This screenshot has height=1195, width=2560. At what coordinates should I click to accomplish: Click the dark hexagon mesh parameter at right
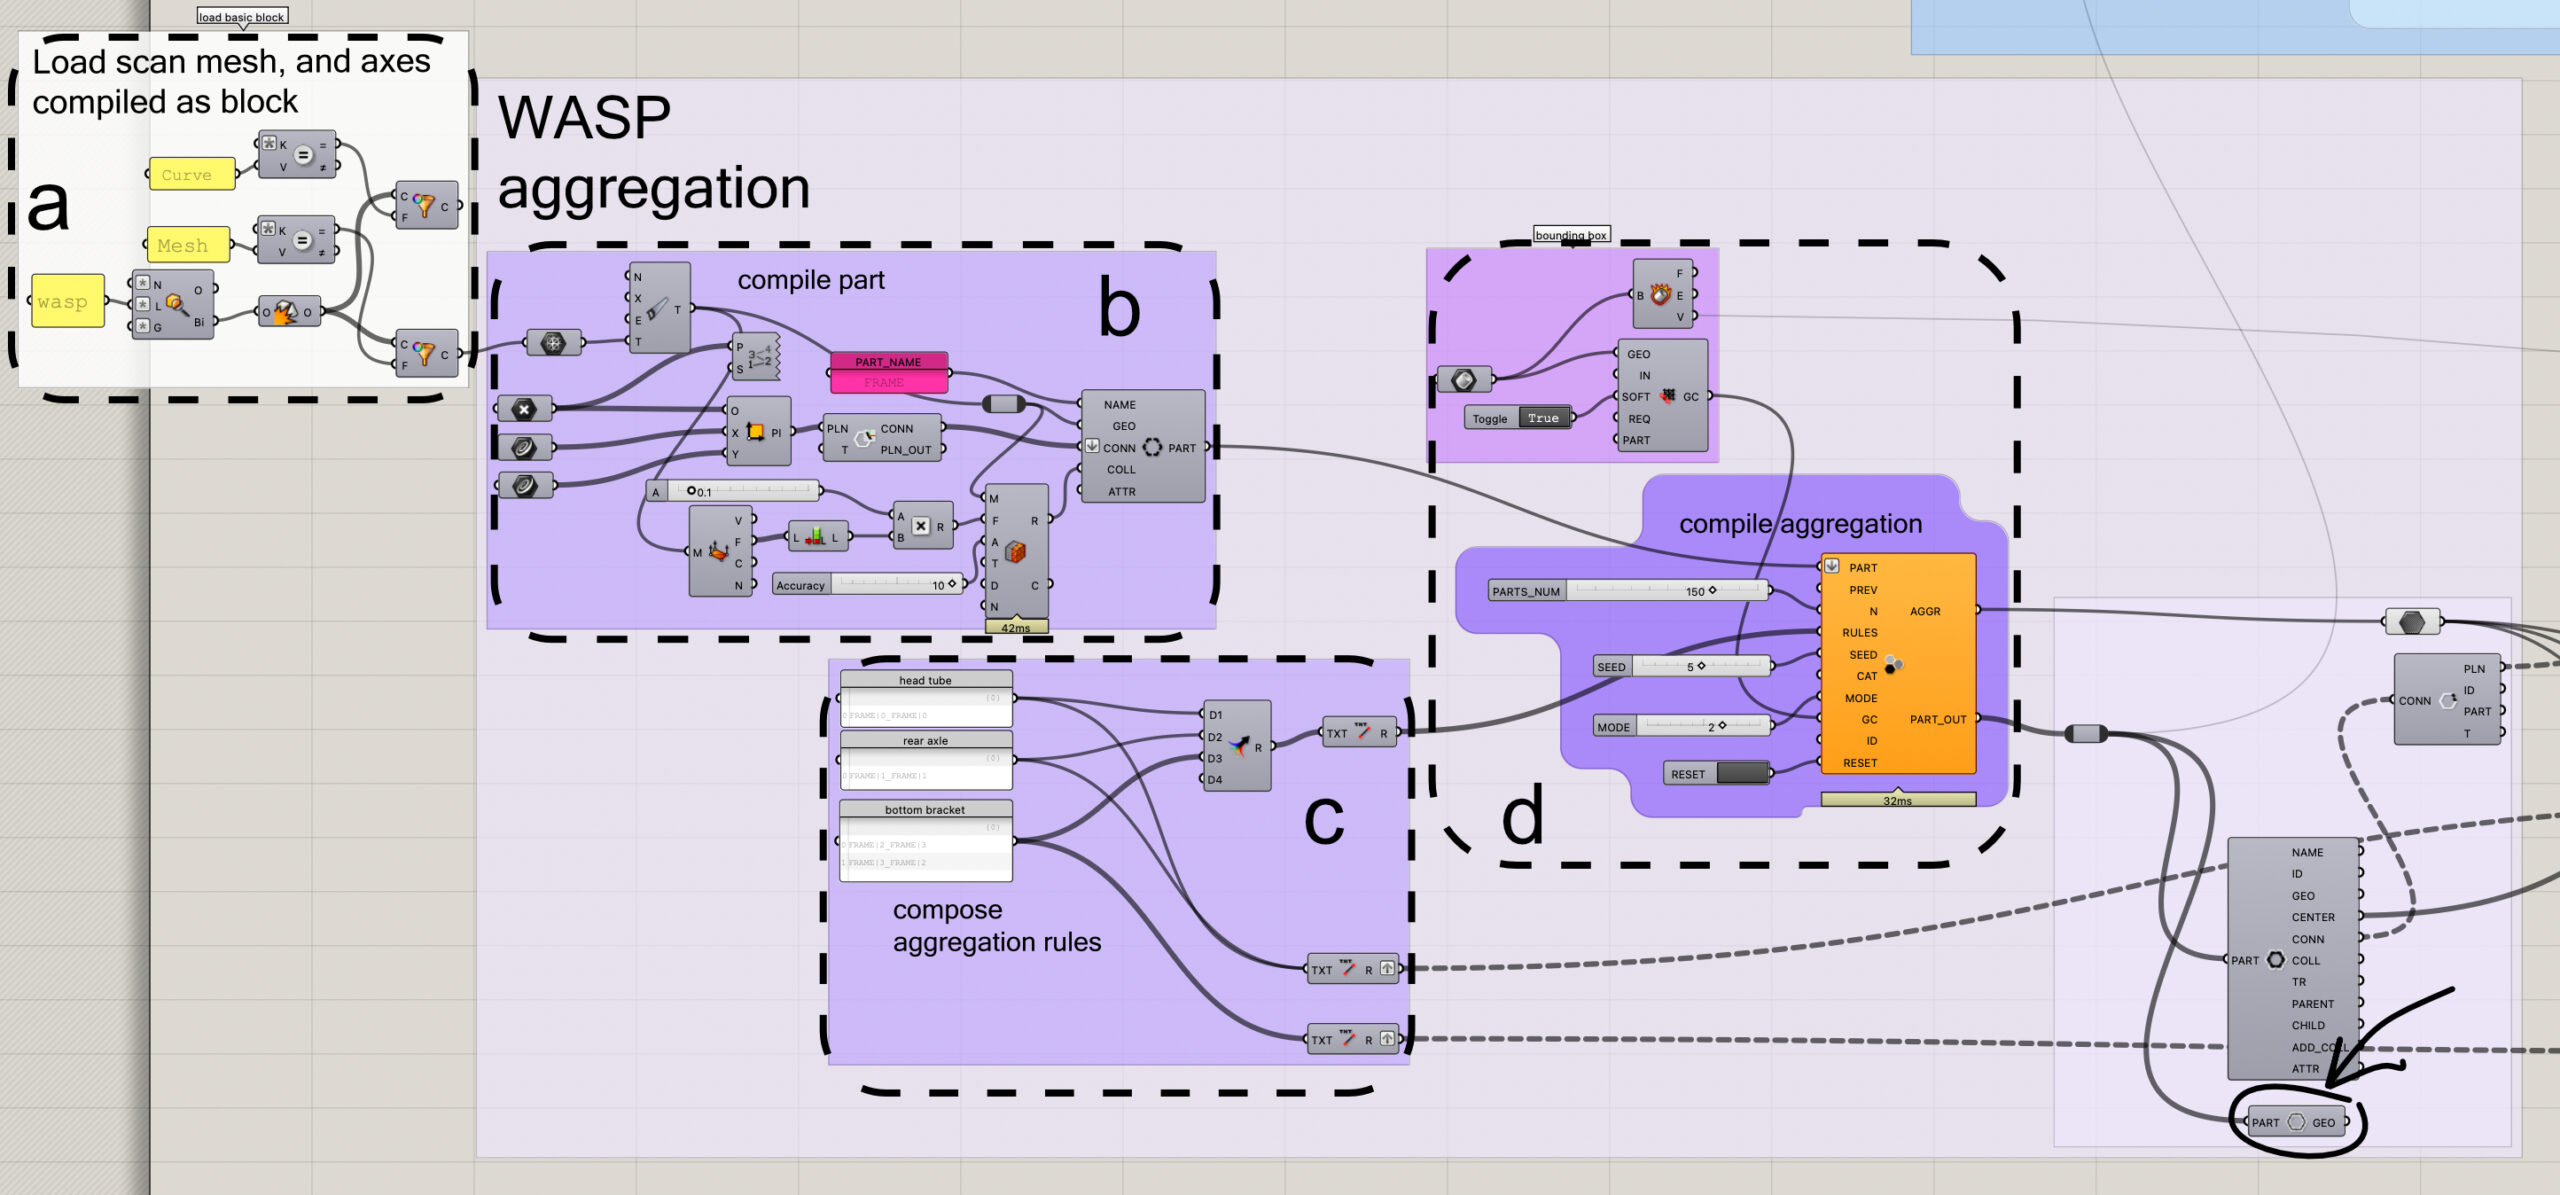tap(2412, 622)
